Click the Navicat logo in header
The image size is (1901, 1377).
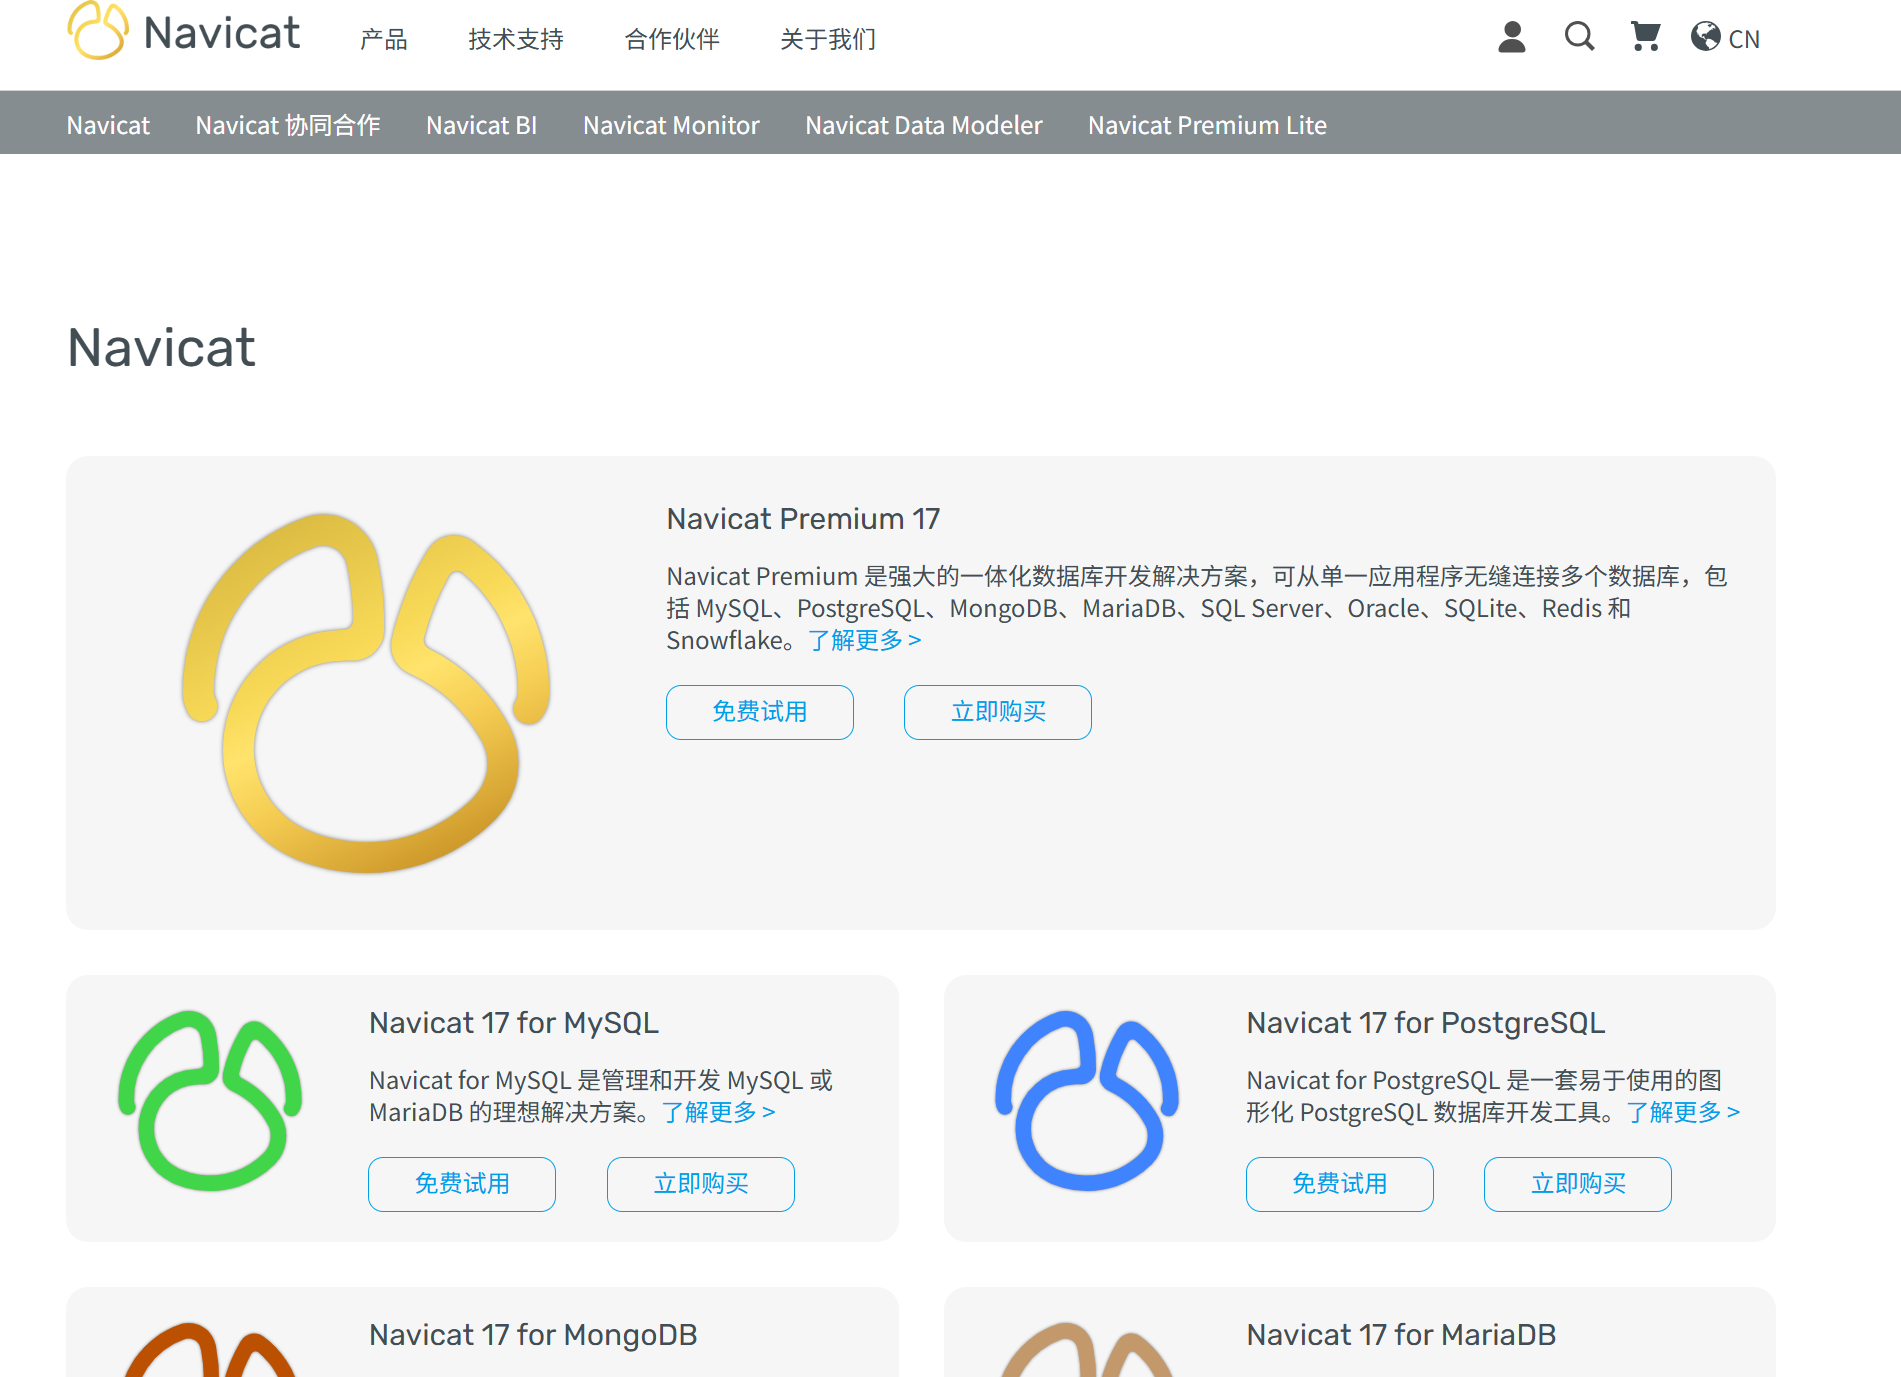pyautogui.click(x=184, y=32)
